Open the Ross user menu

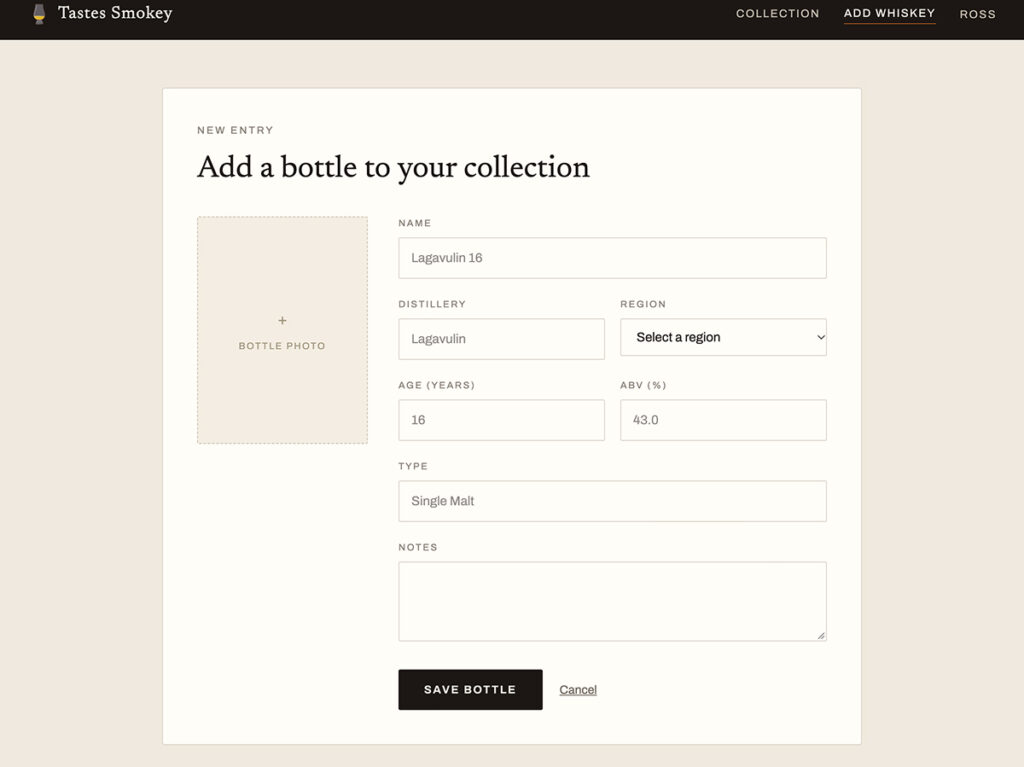pyautogui.click(x=977, y=14)
